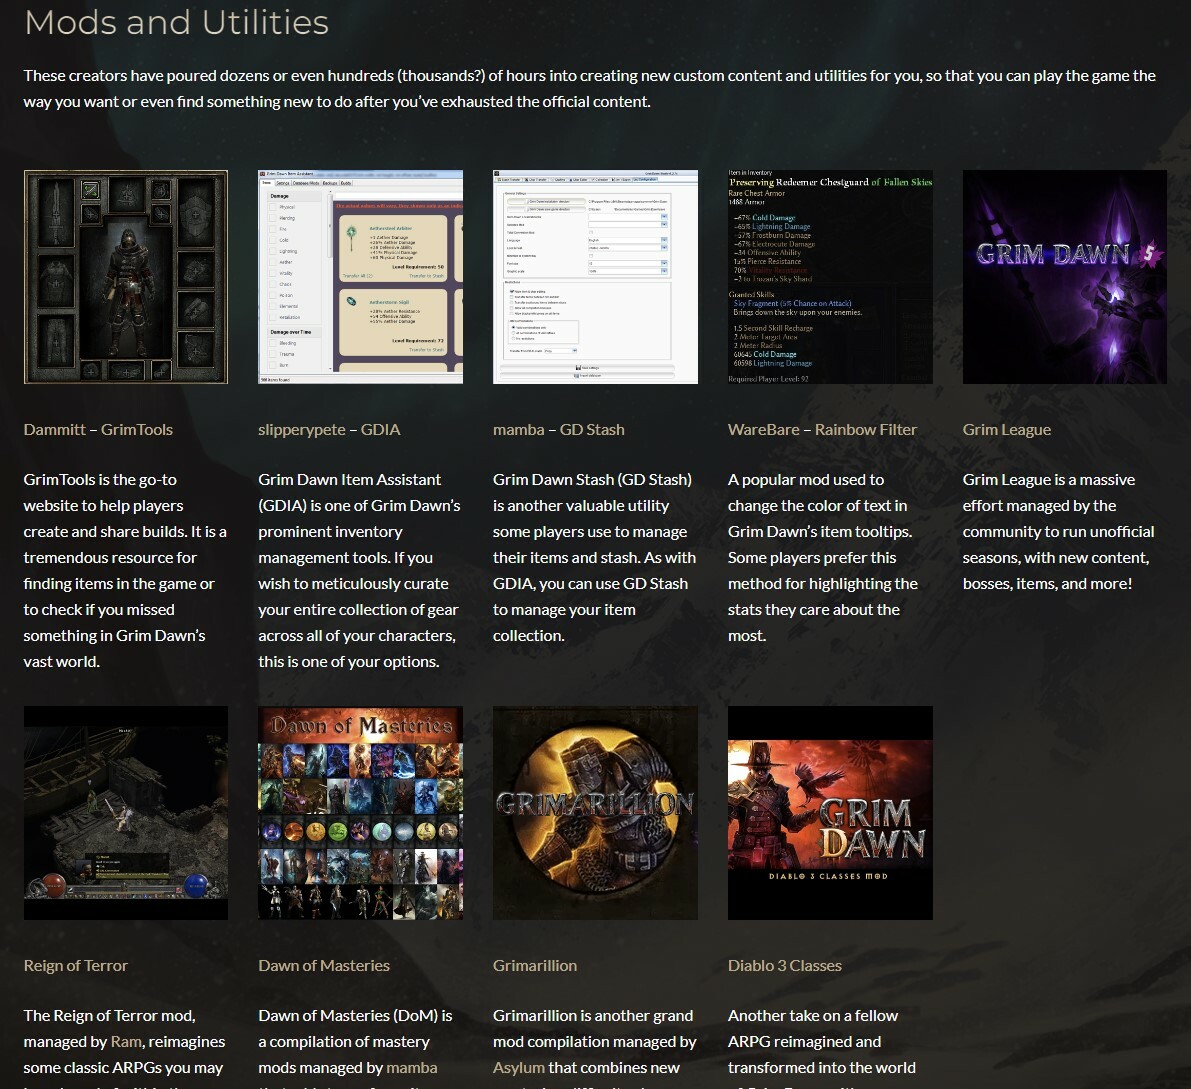Click the text "Grim Dawn Stash (GD Stash)"

pos(592,480)
